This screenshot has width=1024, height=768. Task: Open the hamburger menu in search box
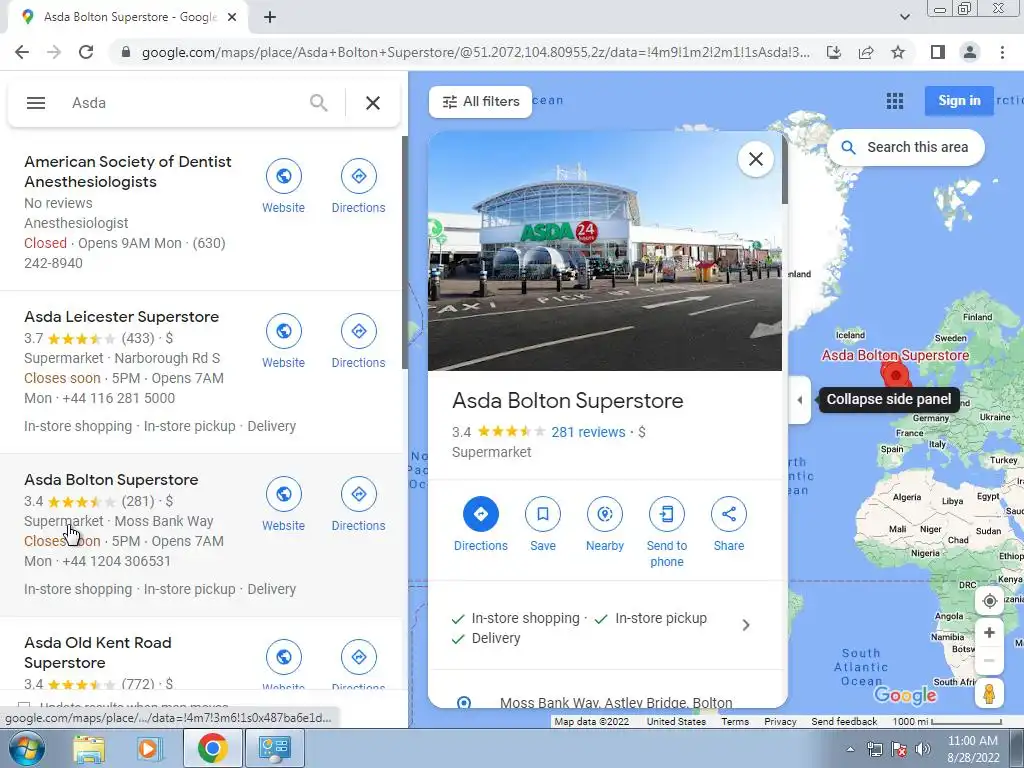(x=36, y=103)
